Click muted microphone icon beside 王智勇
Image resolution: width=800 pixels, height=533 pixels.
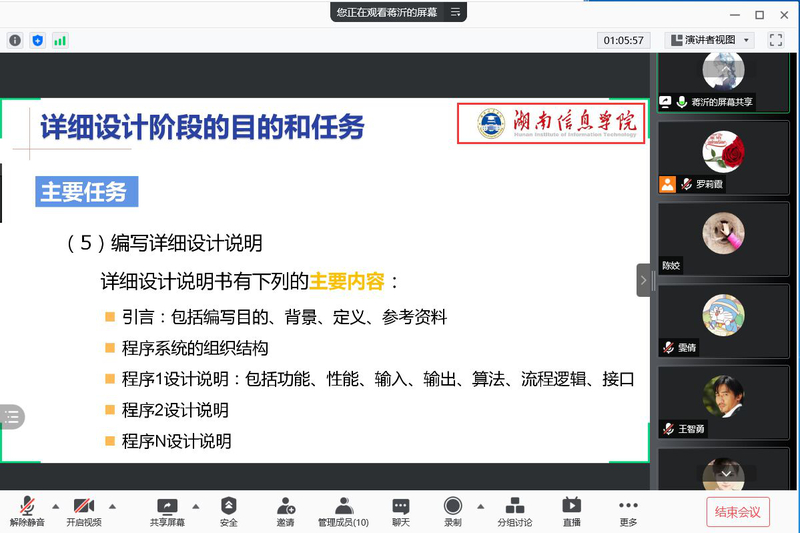tap(668, 429)
